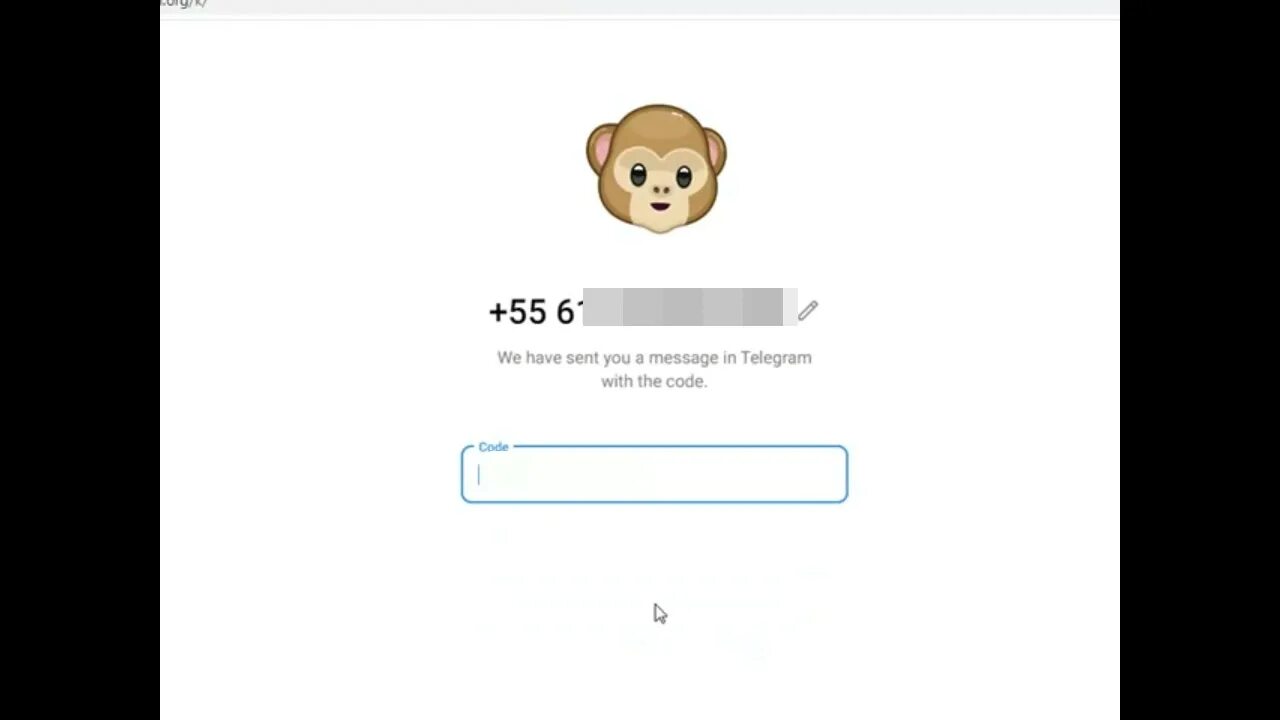This screenshot has height=720, width=1280.
Task: Focus the Code input field
Action: (654, 474)
